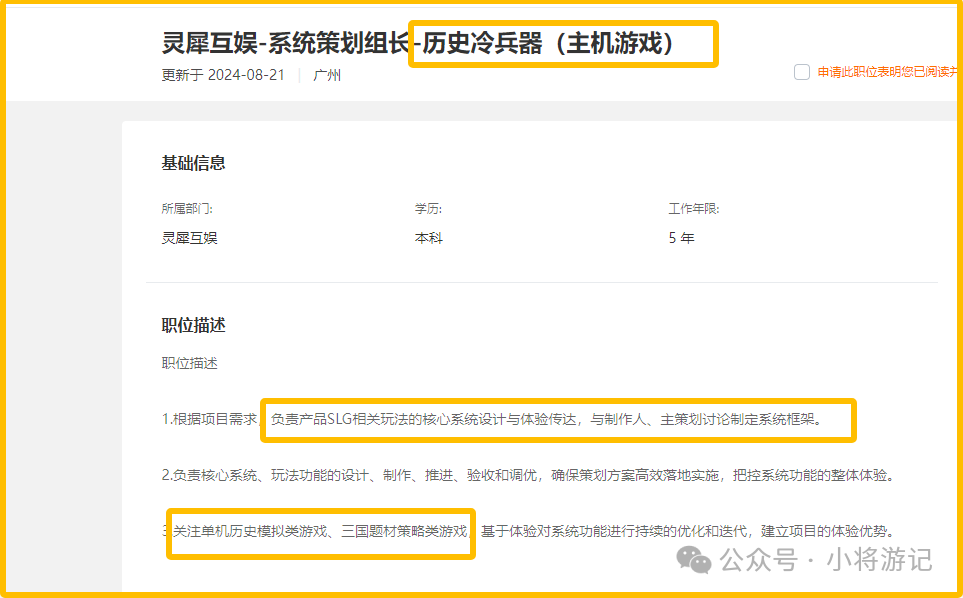
Task: Click description line 1 starting 根据项目需求
Action: 492,420
